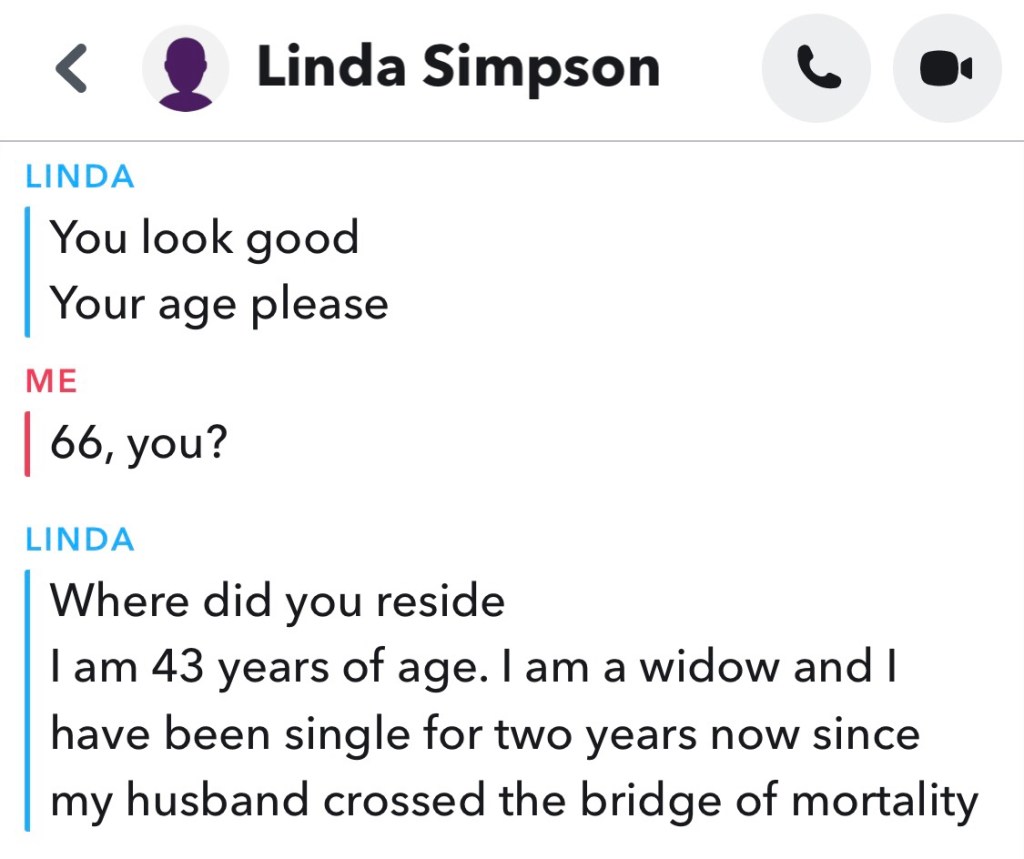
Task: Click the "have been single for two years" line
Action: tap(485, 735)
